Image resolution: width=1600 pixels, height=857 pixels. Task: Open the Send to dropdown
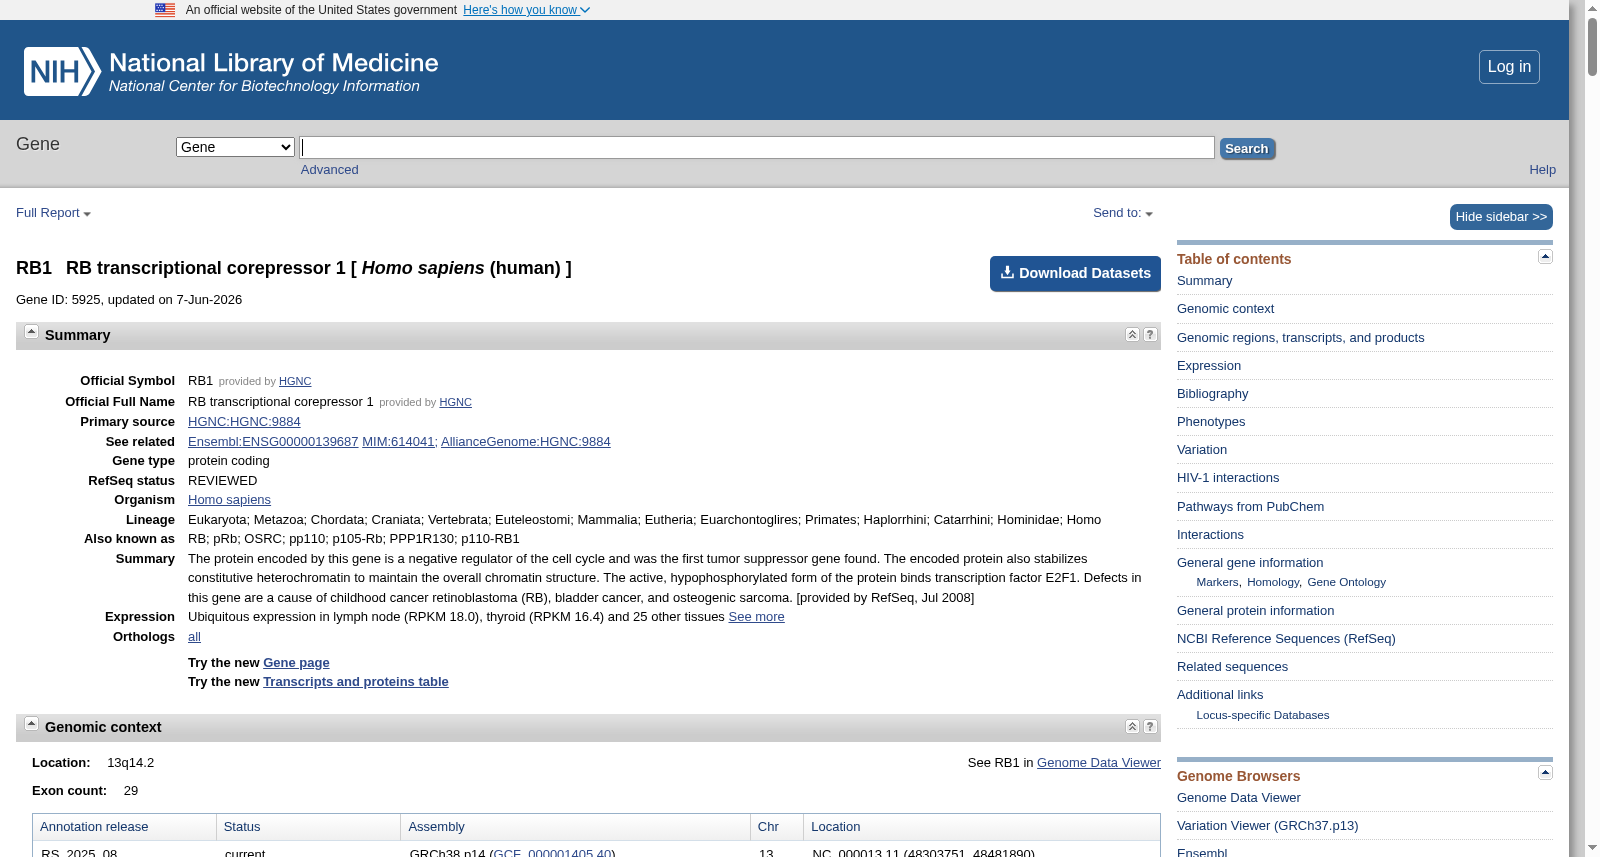1122,213
